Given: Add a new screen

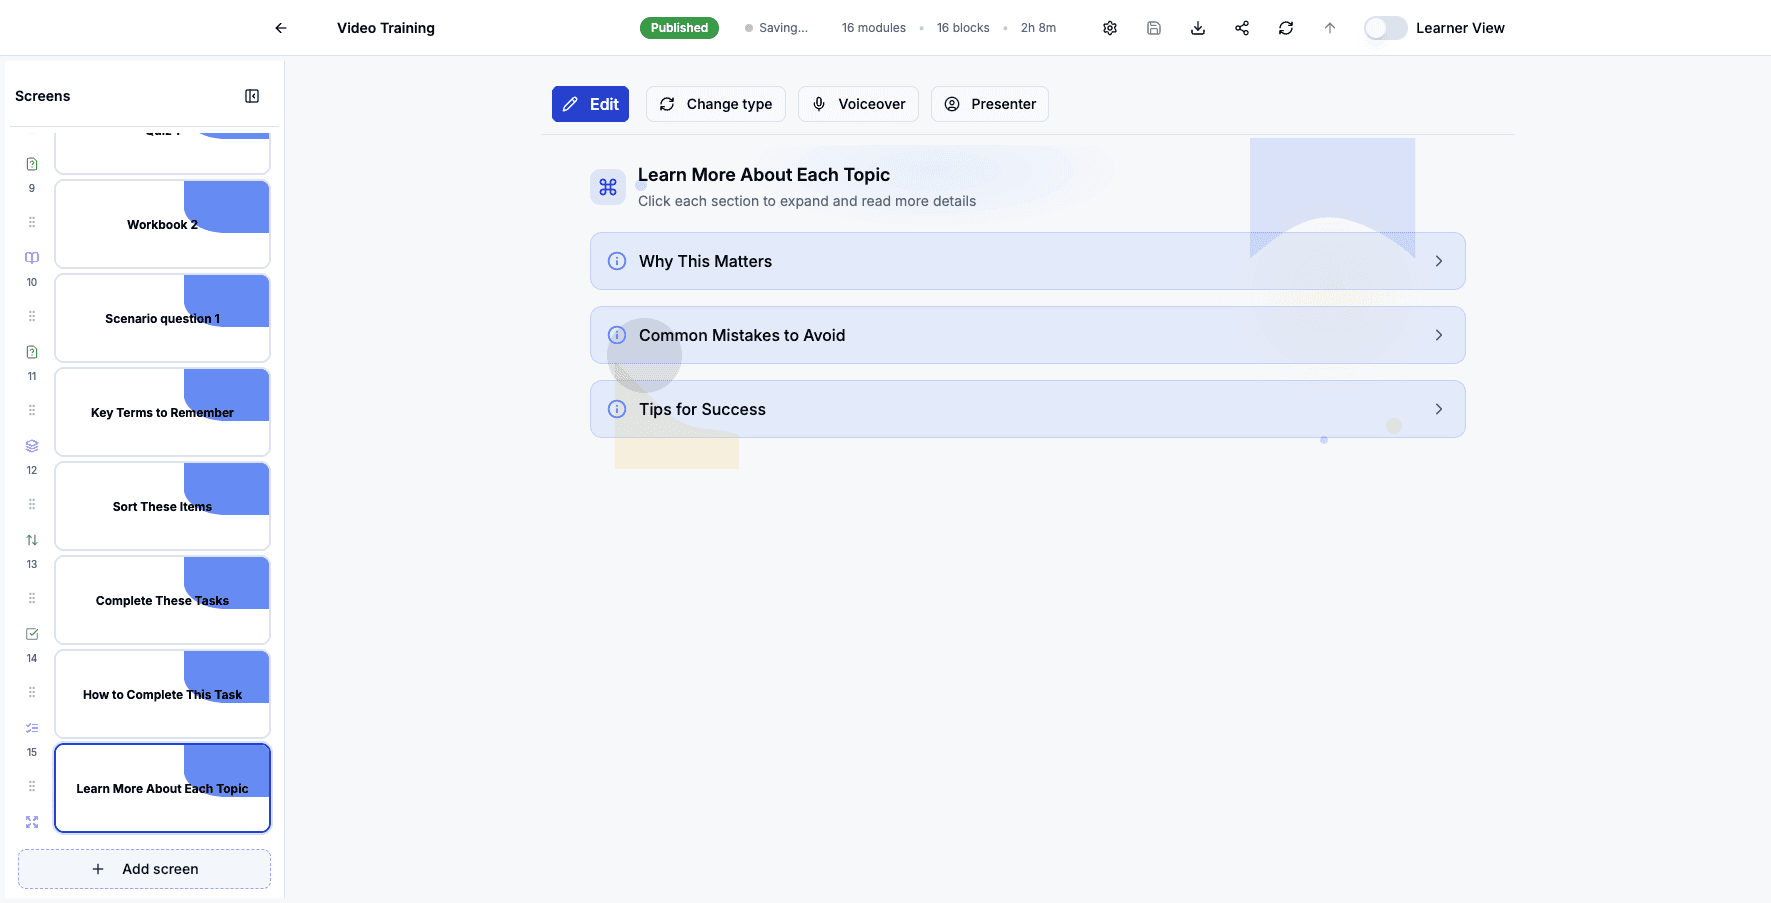Looking at the screenshot, I should pyautogui.click(x=144, y=869).
